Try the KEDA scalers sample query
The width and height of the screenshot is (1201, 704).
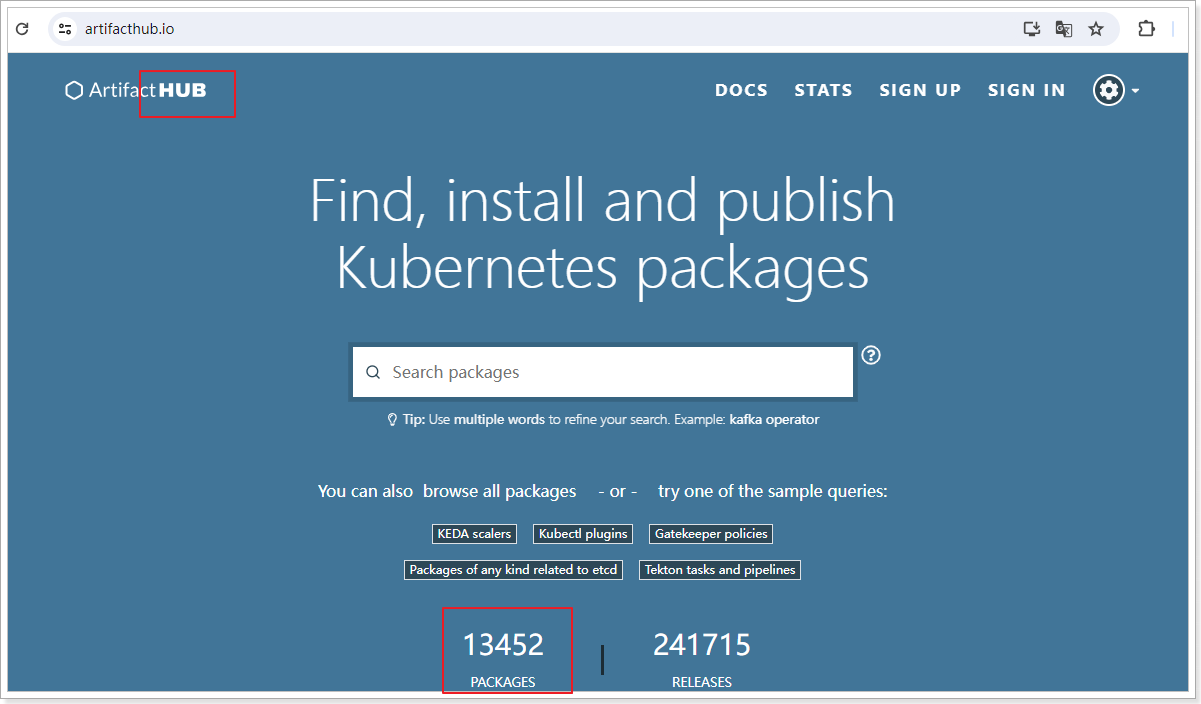click(474, 534)
